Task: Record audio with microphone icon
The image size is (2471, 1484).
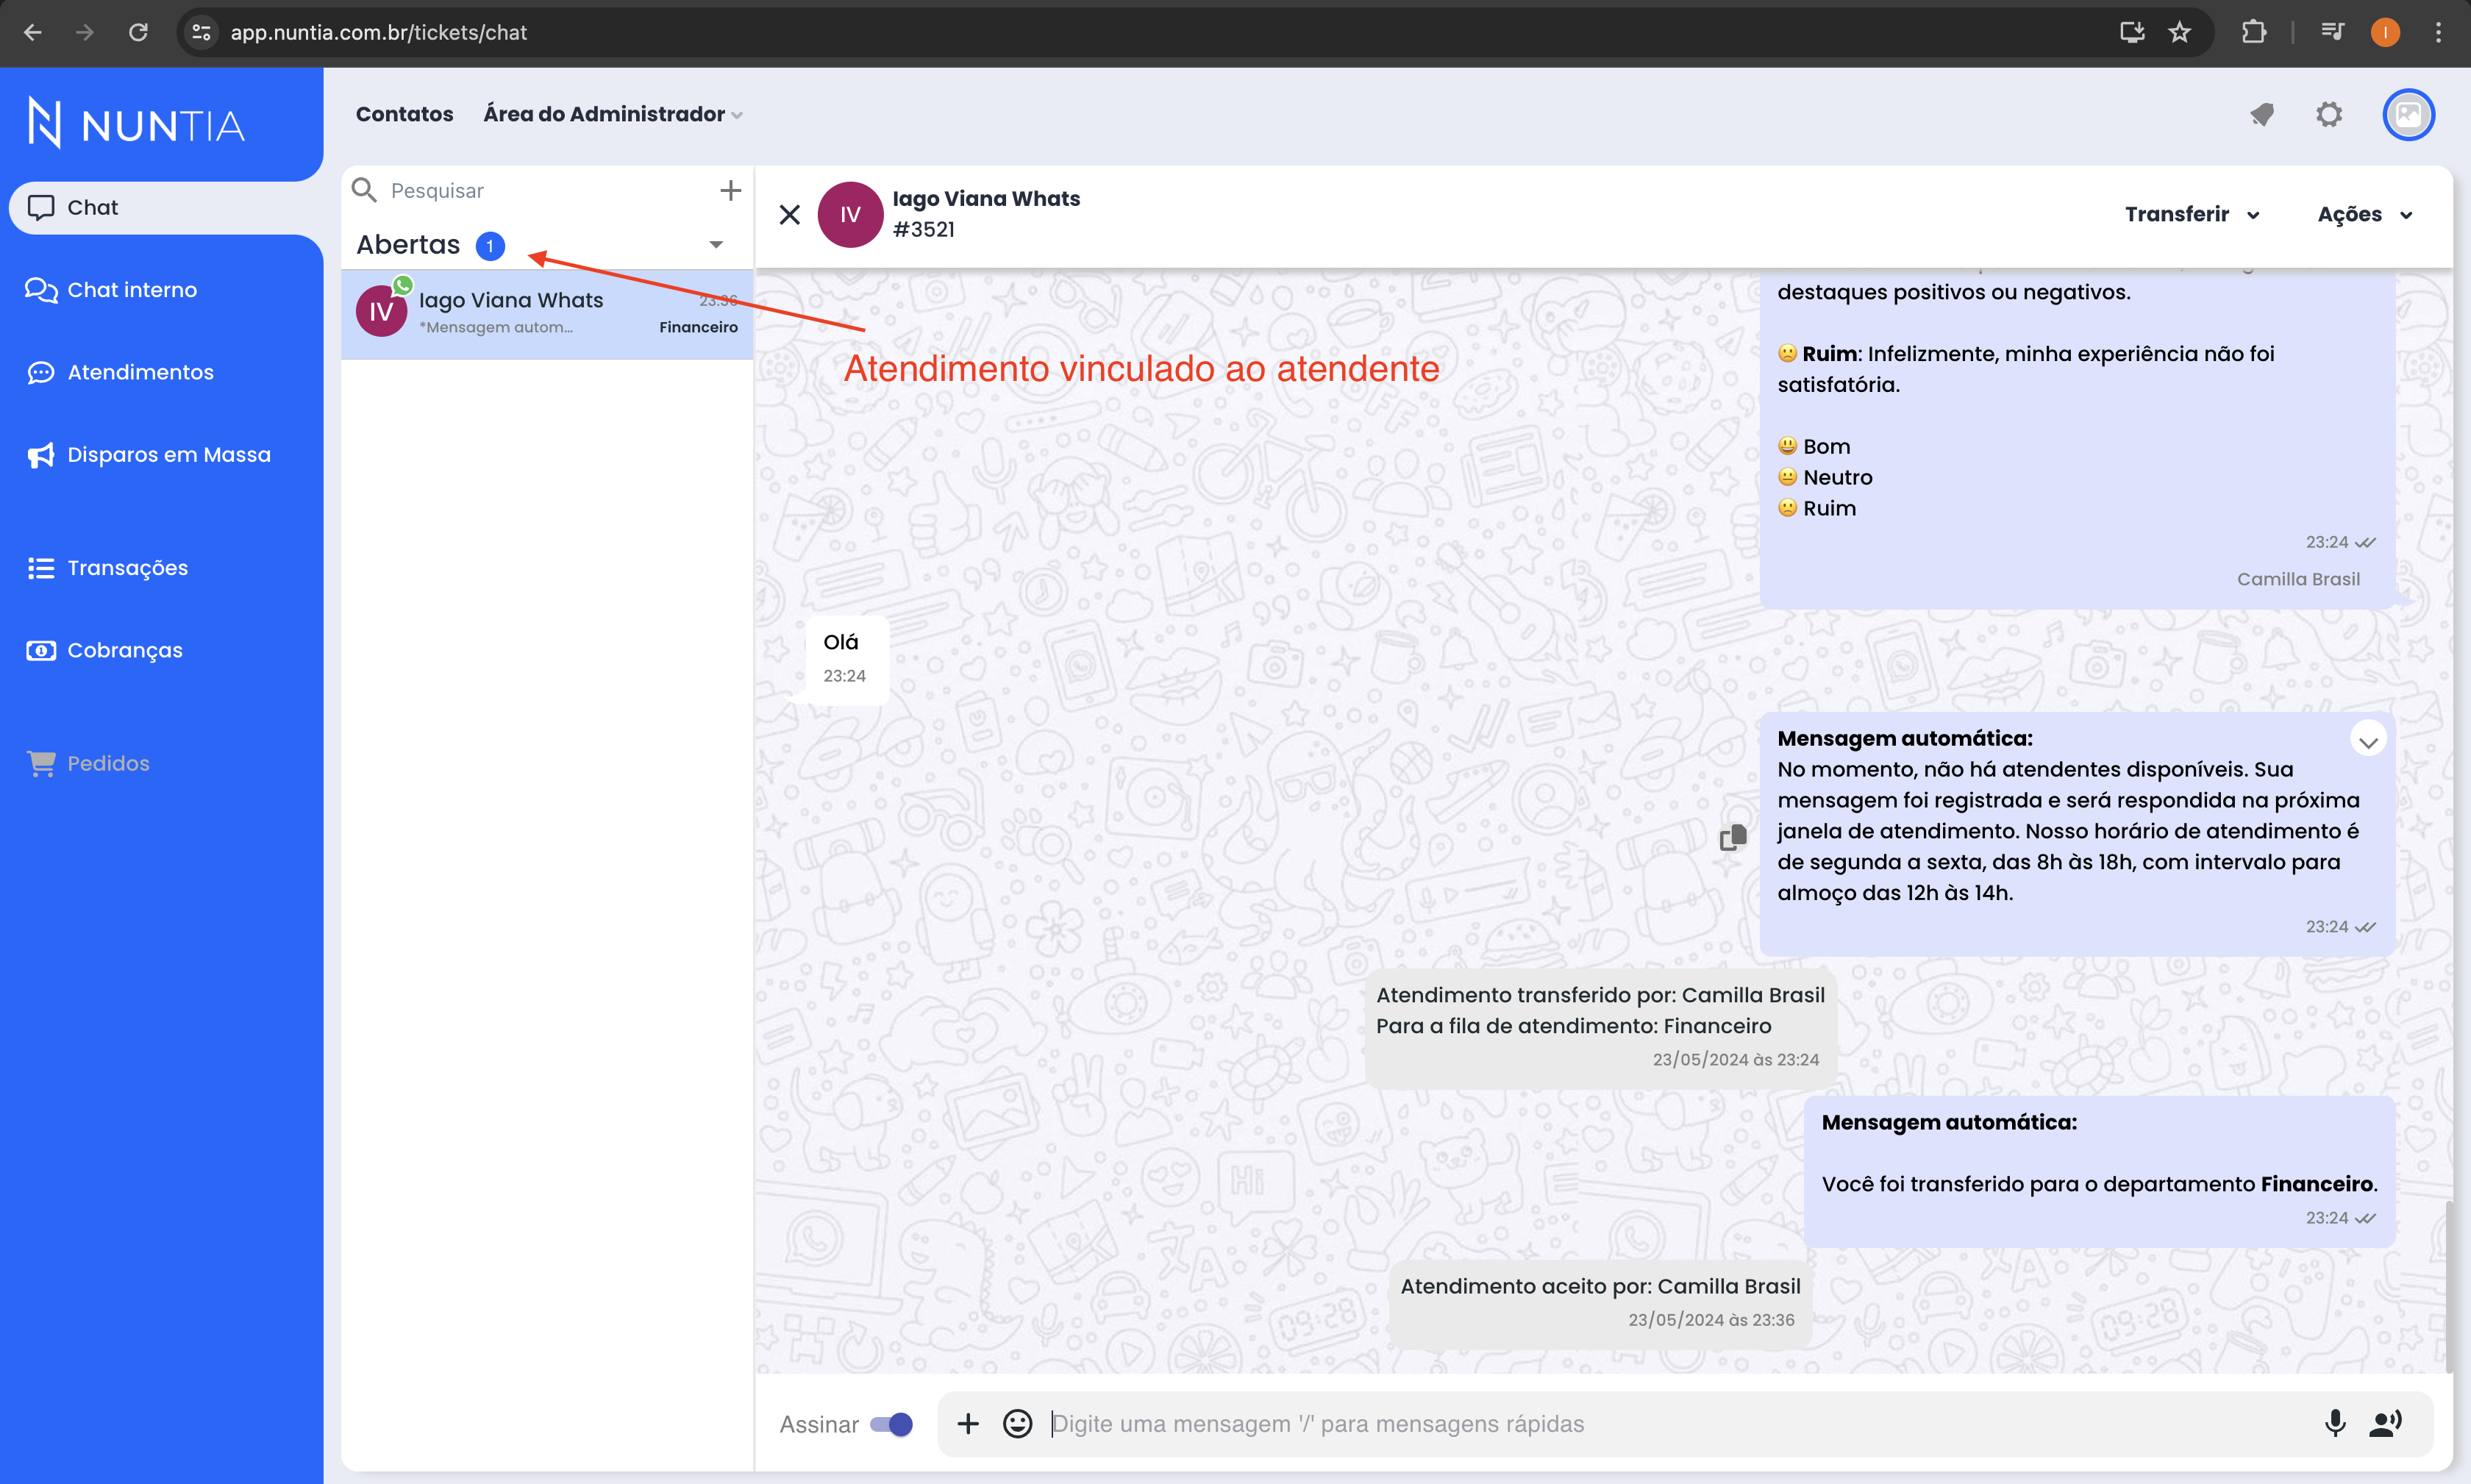Action: point(2334,1423)
